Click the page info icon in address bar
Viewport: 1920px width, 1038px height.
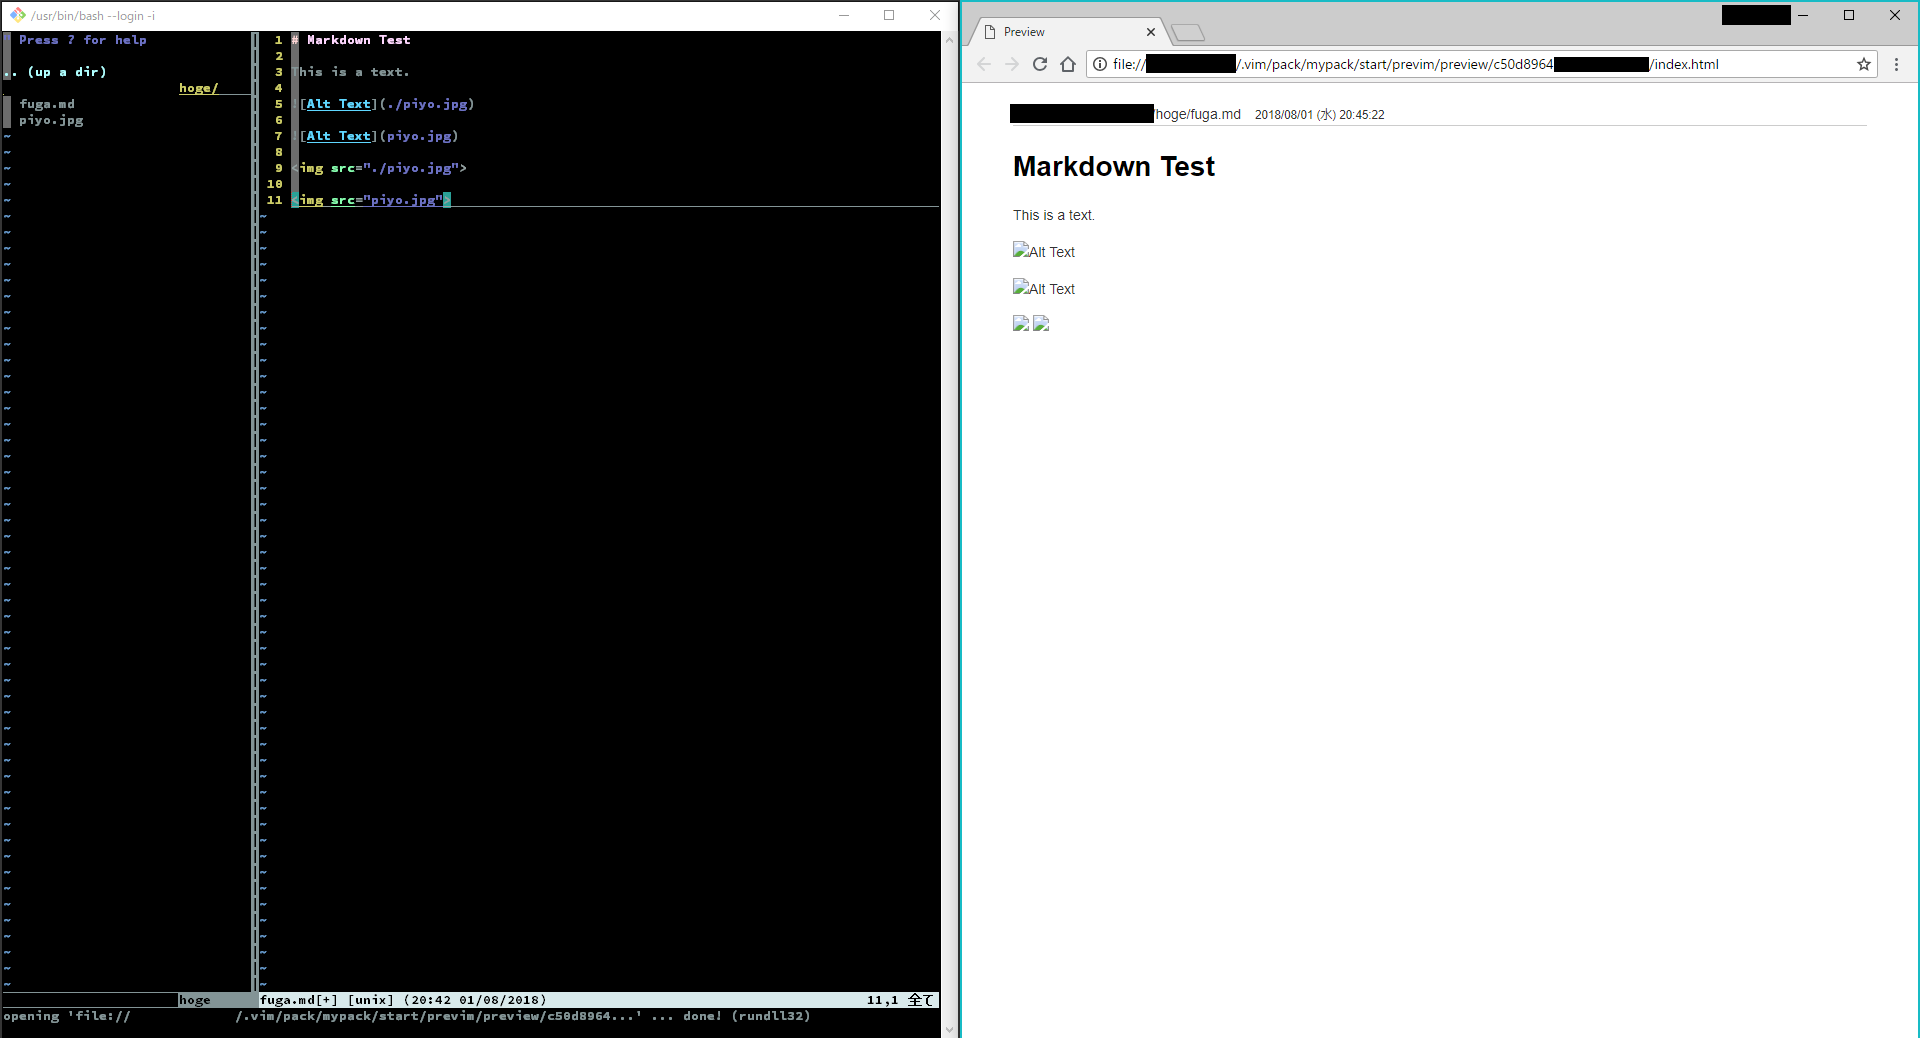tap(1098, 64)
